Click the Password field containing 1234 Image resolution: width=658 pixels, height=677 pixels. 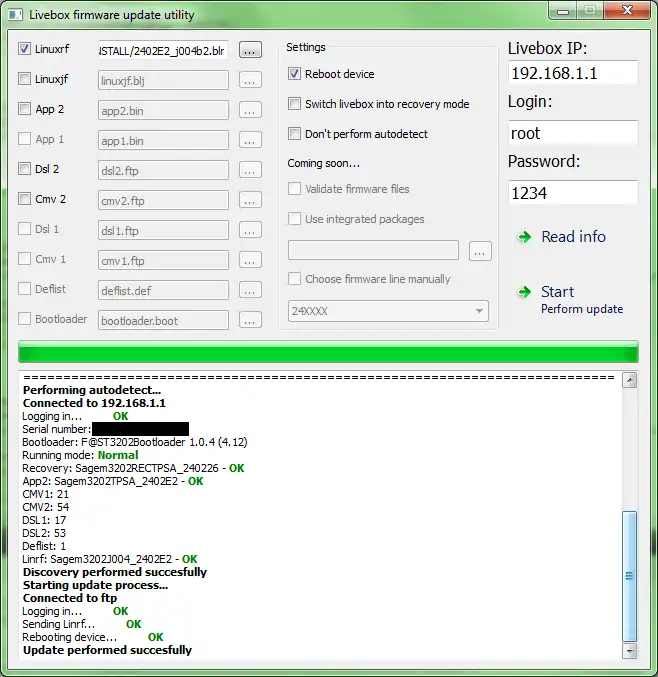tap(573, 193)
